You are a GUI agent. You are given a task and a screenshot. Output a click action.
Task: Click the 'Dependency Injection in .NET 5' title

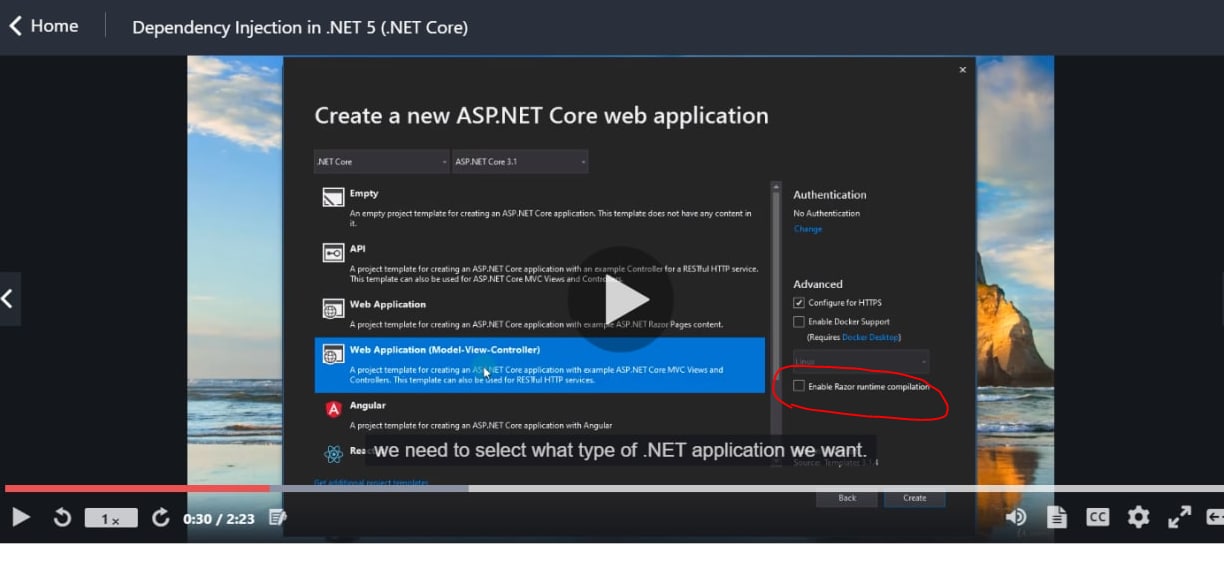(300, 27)
